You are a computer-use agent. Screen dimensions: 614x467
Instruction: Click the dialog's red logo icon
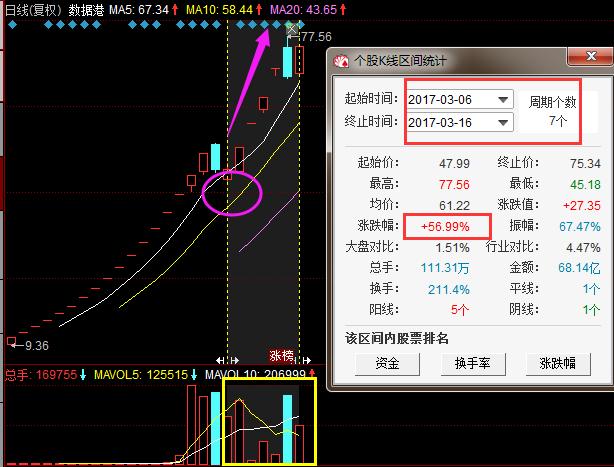[341, 62]
